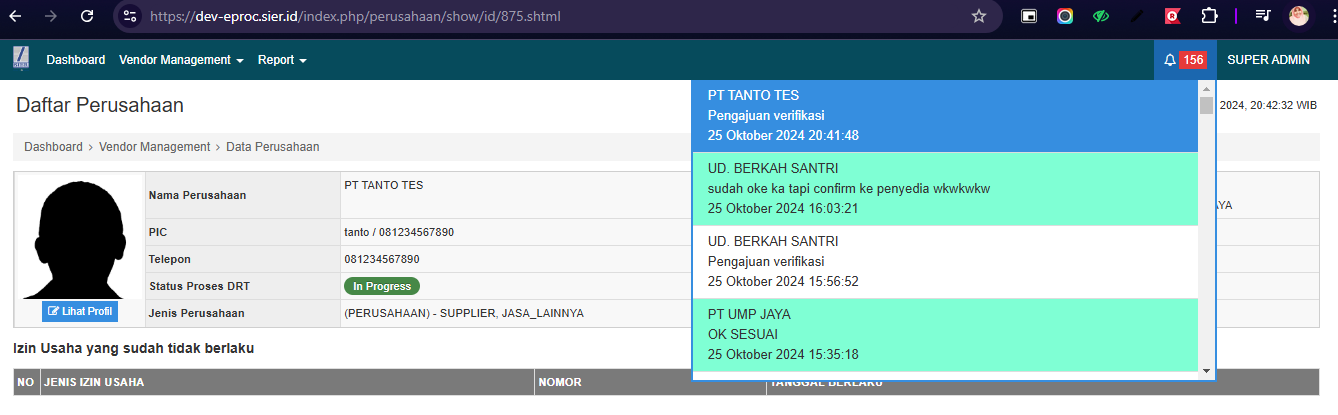
Task: Click Vendor Management in the breadcrumb
Action: coord(154,147)
